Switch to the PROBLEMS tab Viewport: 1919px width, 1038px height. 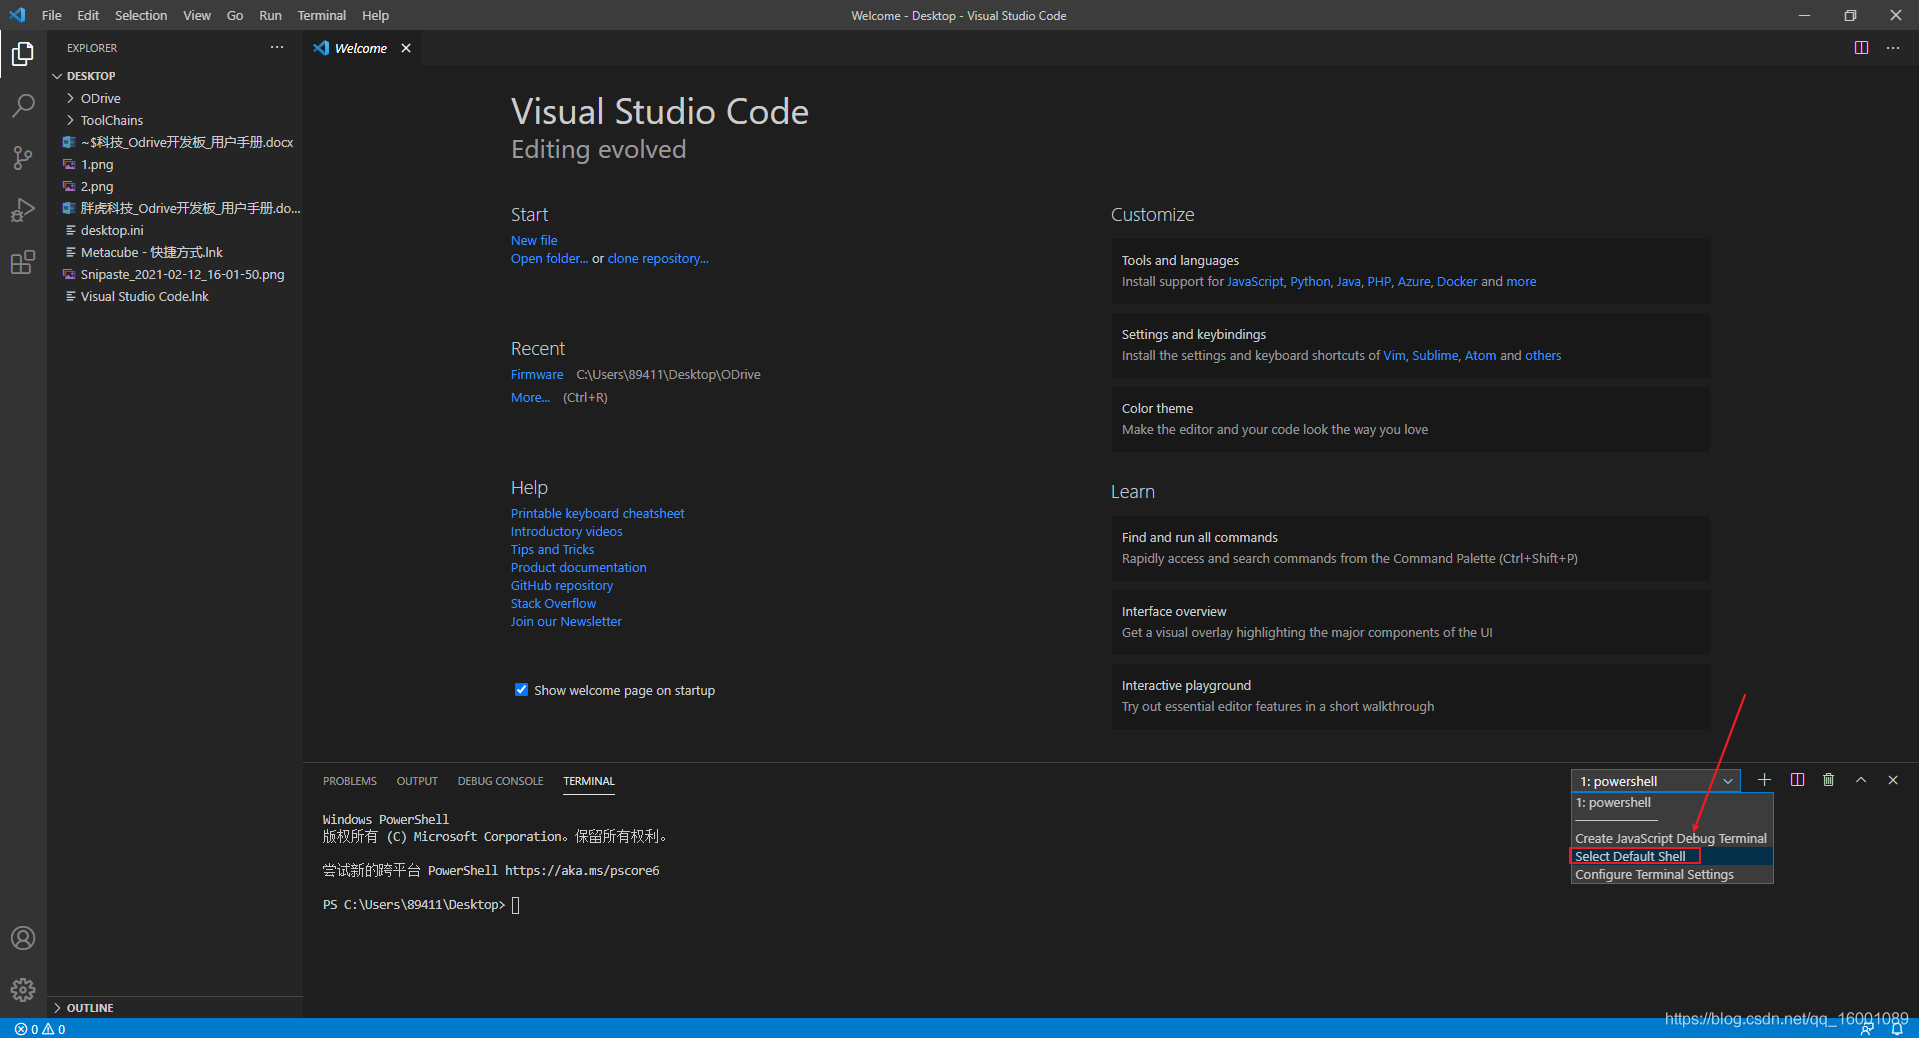350,781
